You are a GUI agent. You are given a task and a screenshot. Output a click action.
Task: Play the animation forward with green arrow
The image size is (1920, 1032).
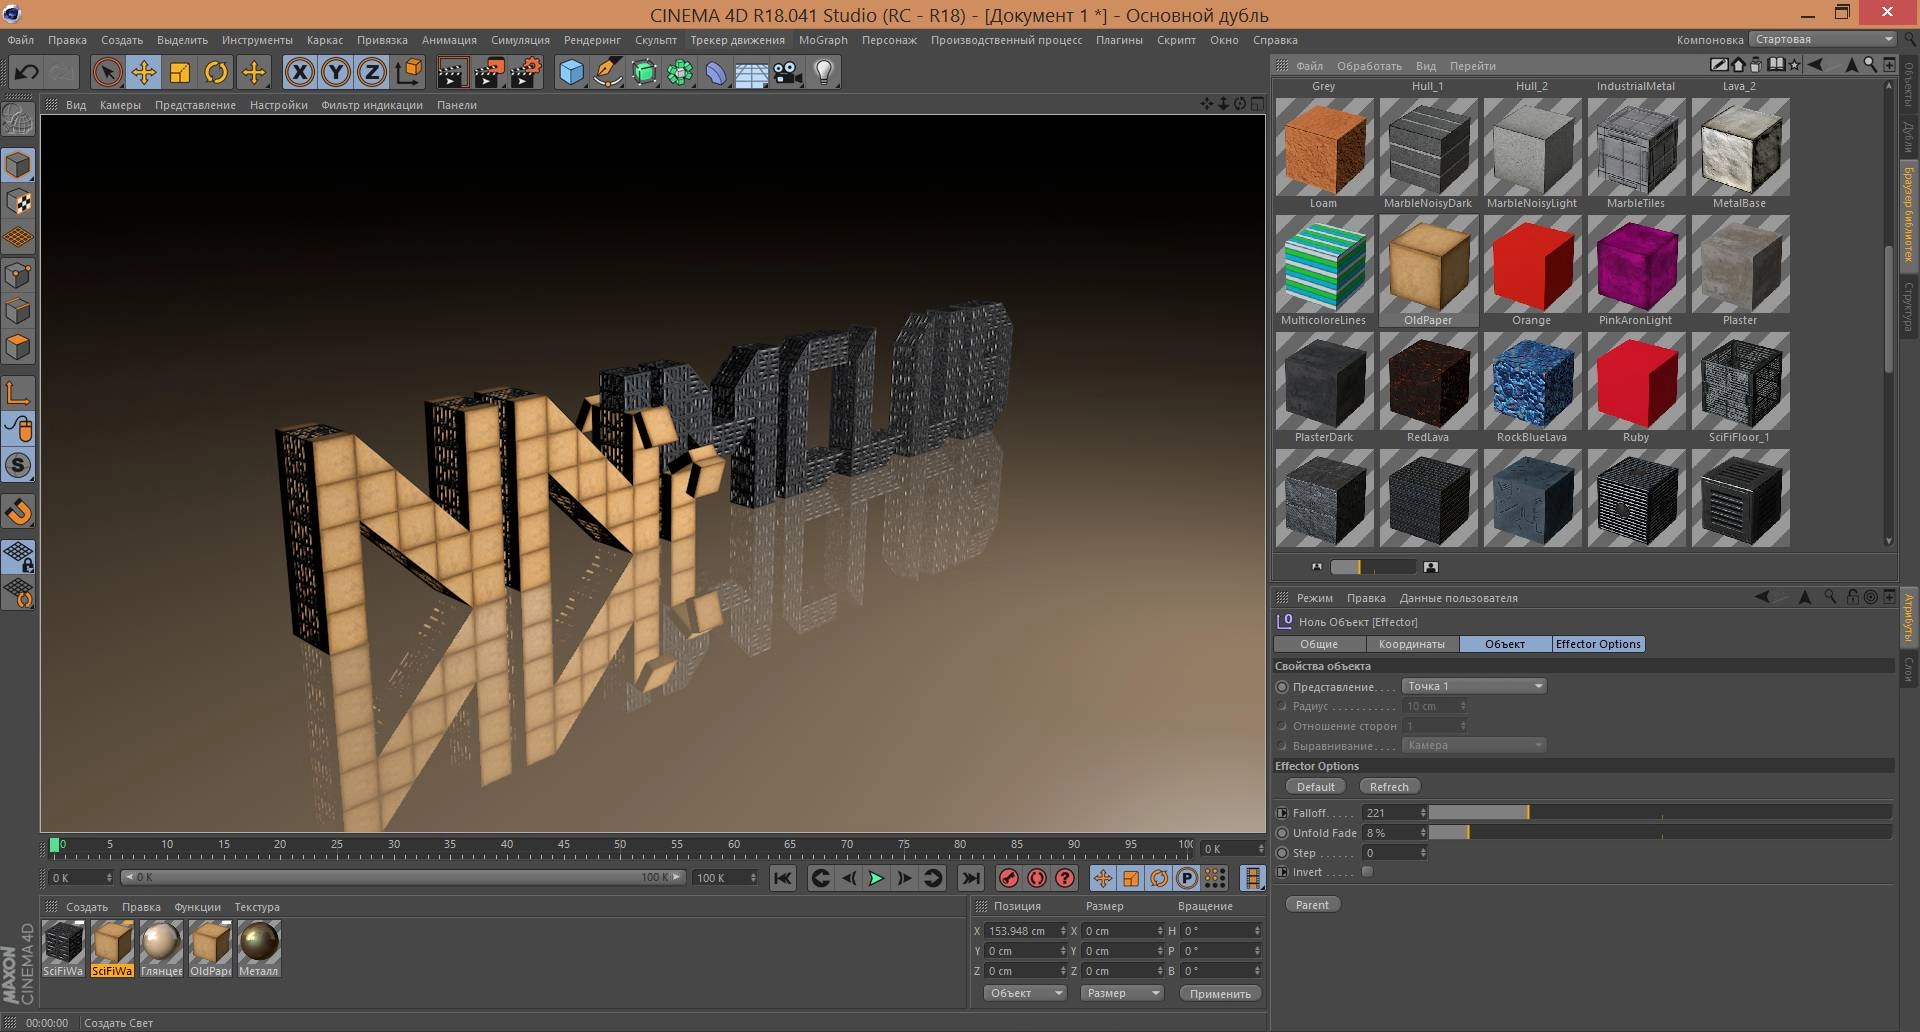click(x=876, y=878)
